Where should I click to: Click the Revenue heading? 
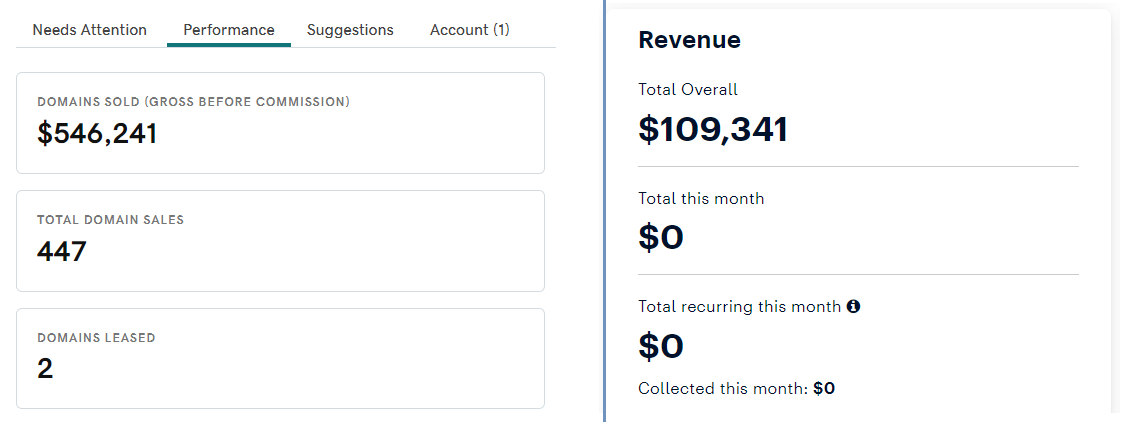689,40
